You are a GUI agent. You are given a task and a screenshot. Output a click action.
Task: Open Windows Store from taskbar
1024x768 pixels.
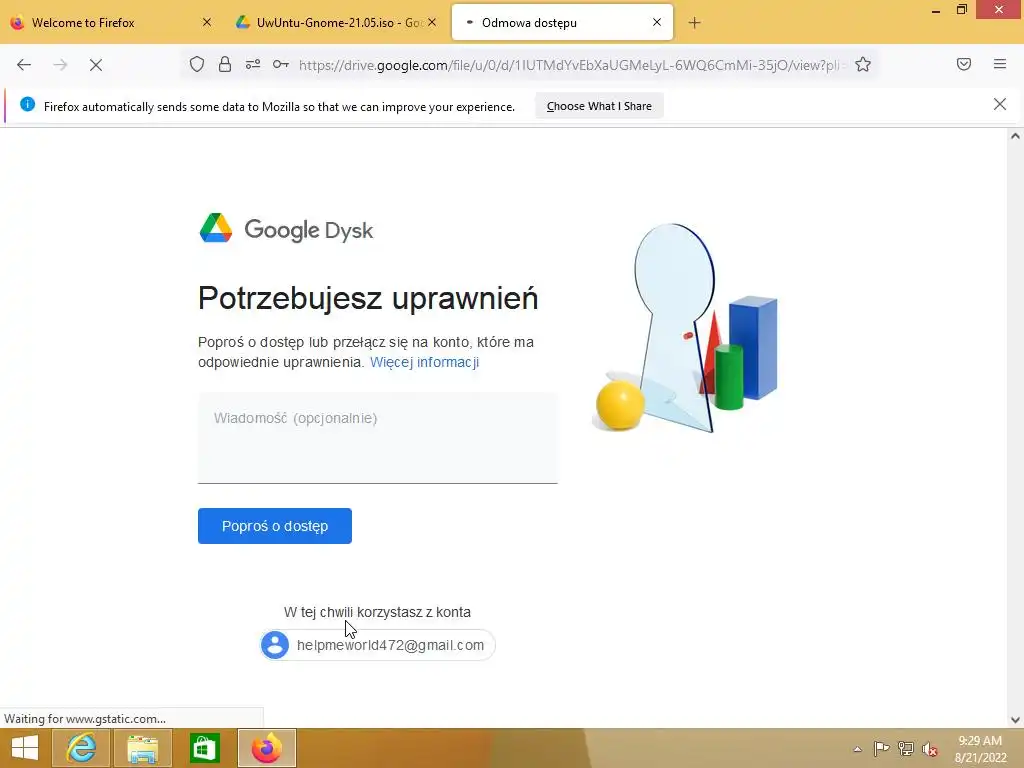point(204,748)
